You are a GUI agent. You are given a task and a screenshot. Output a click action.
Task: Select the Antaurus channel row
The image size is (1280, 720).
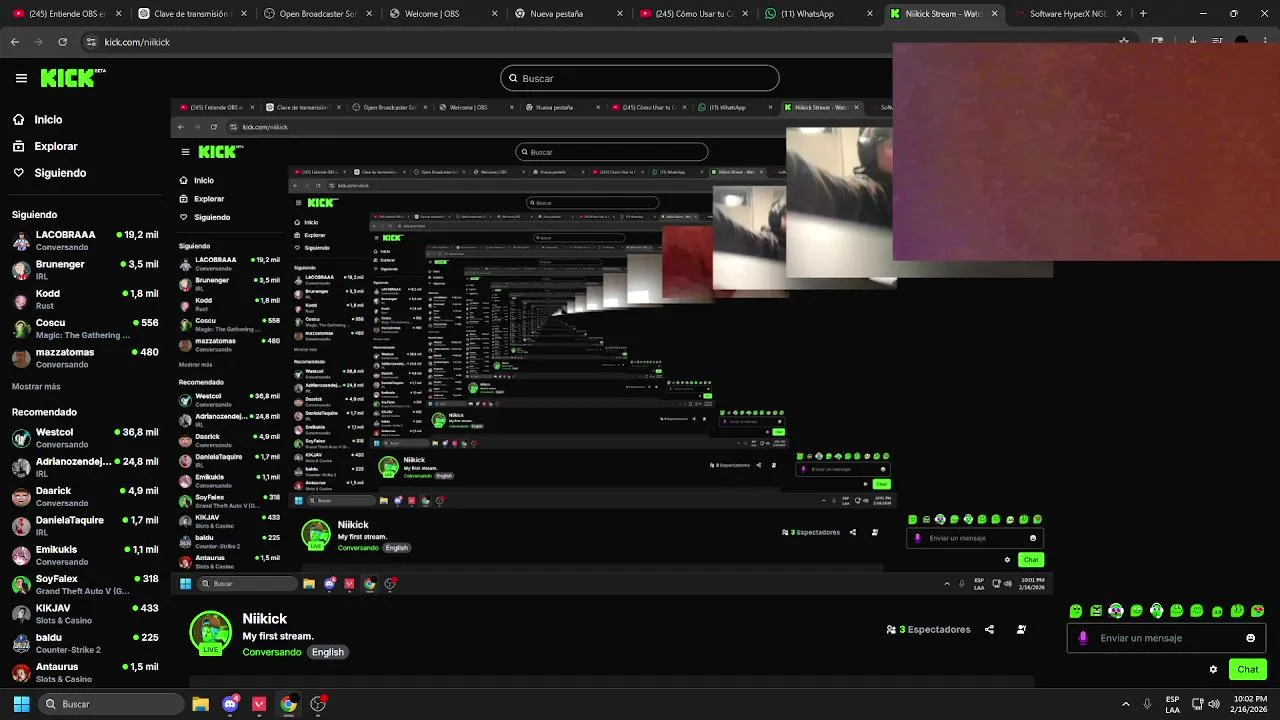(x=85, y=672)
